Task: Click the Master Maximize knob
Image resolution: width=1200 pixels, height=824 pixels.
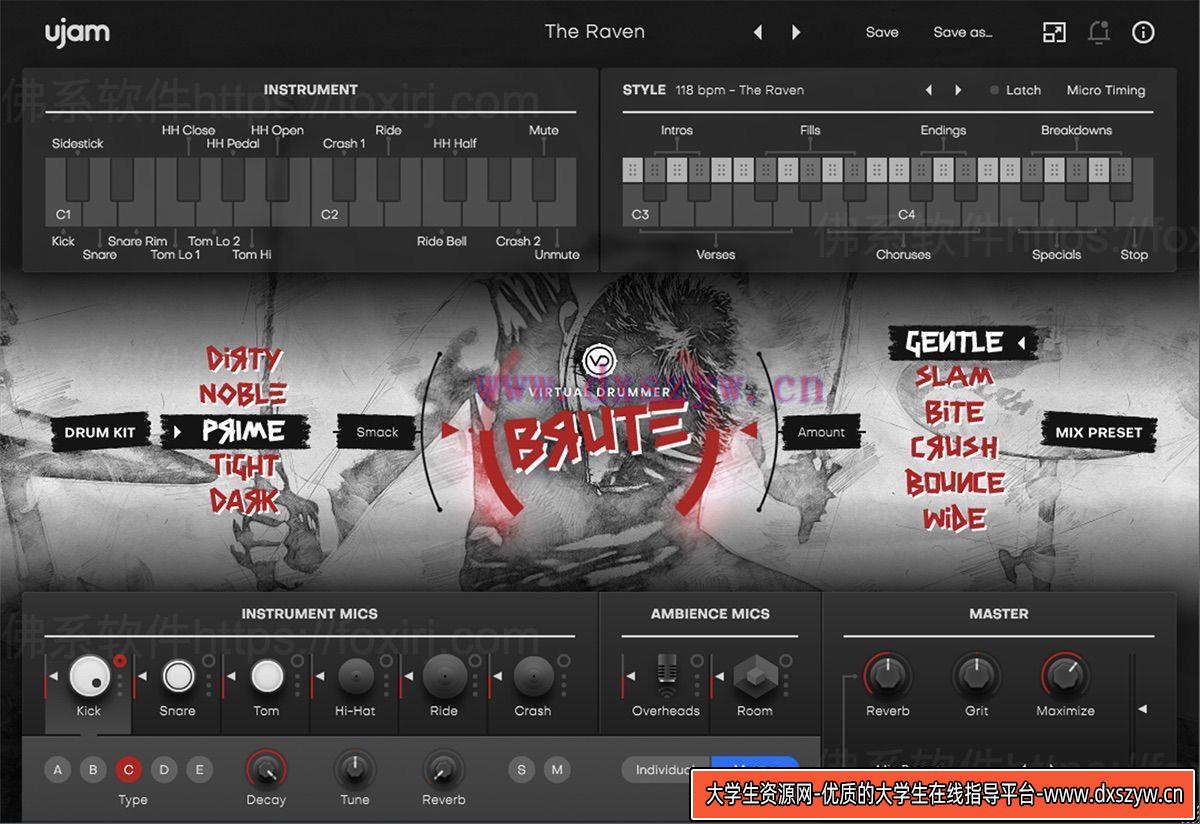Action: 1065,677
